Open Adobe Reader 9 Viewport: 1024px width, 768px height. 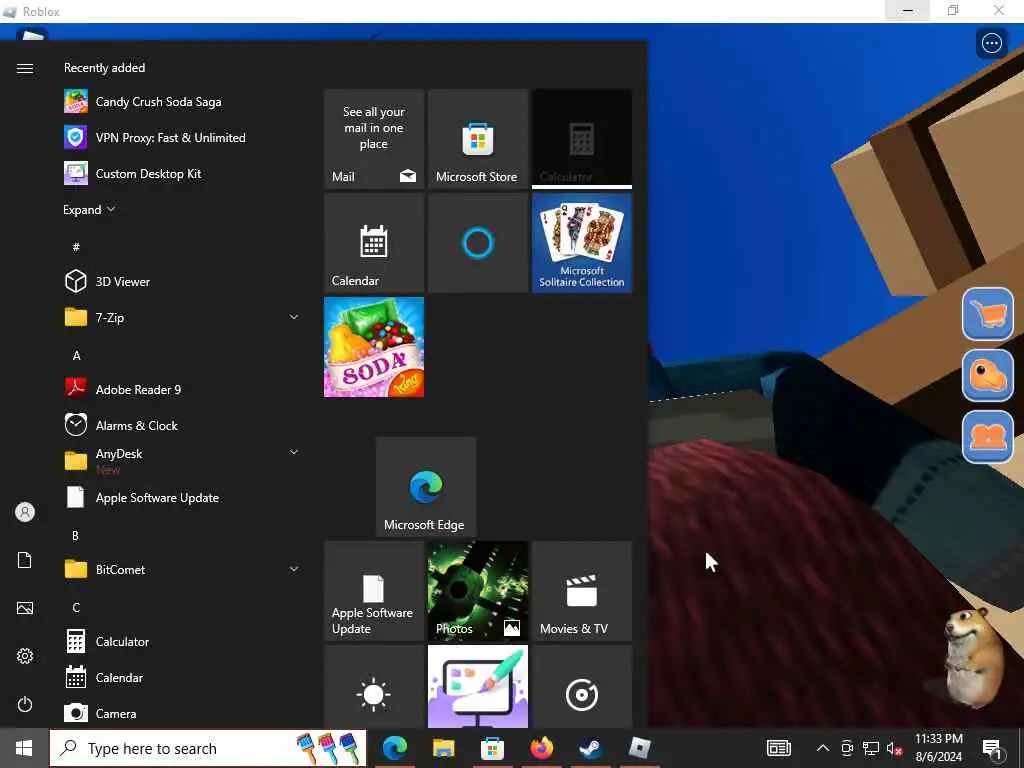(x=181, y=389)
